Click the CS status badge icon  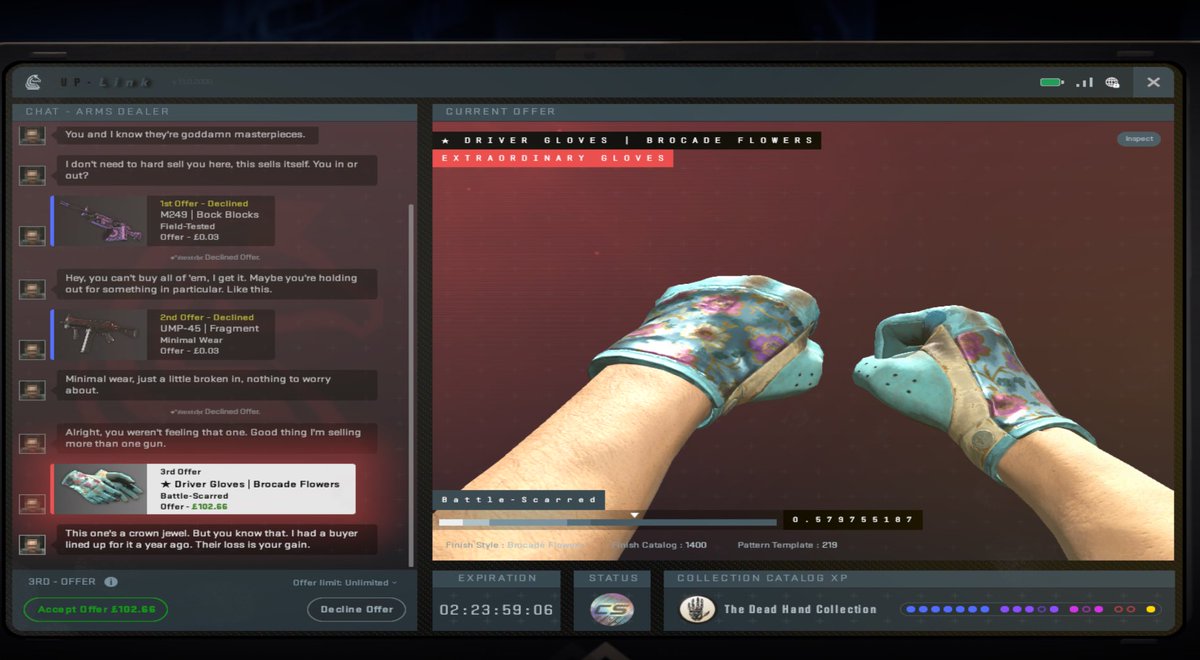coord(613,608)
